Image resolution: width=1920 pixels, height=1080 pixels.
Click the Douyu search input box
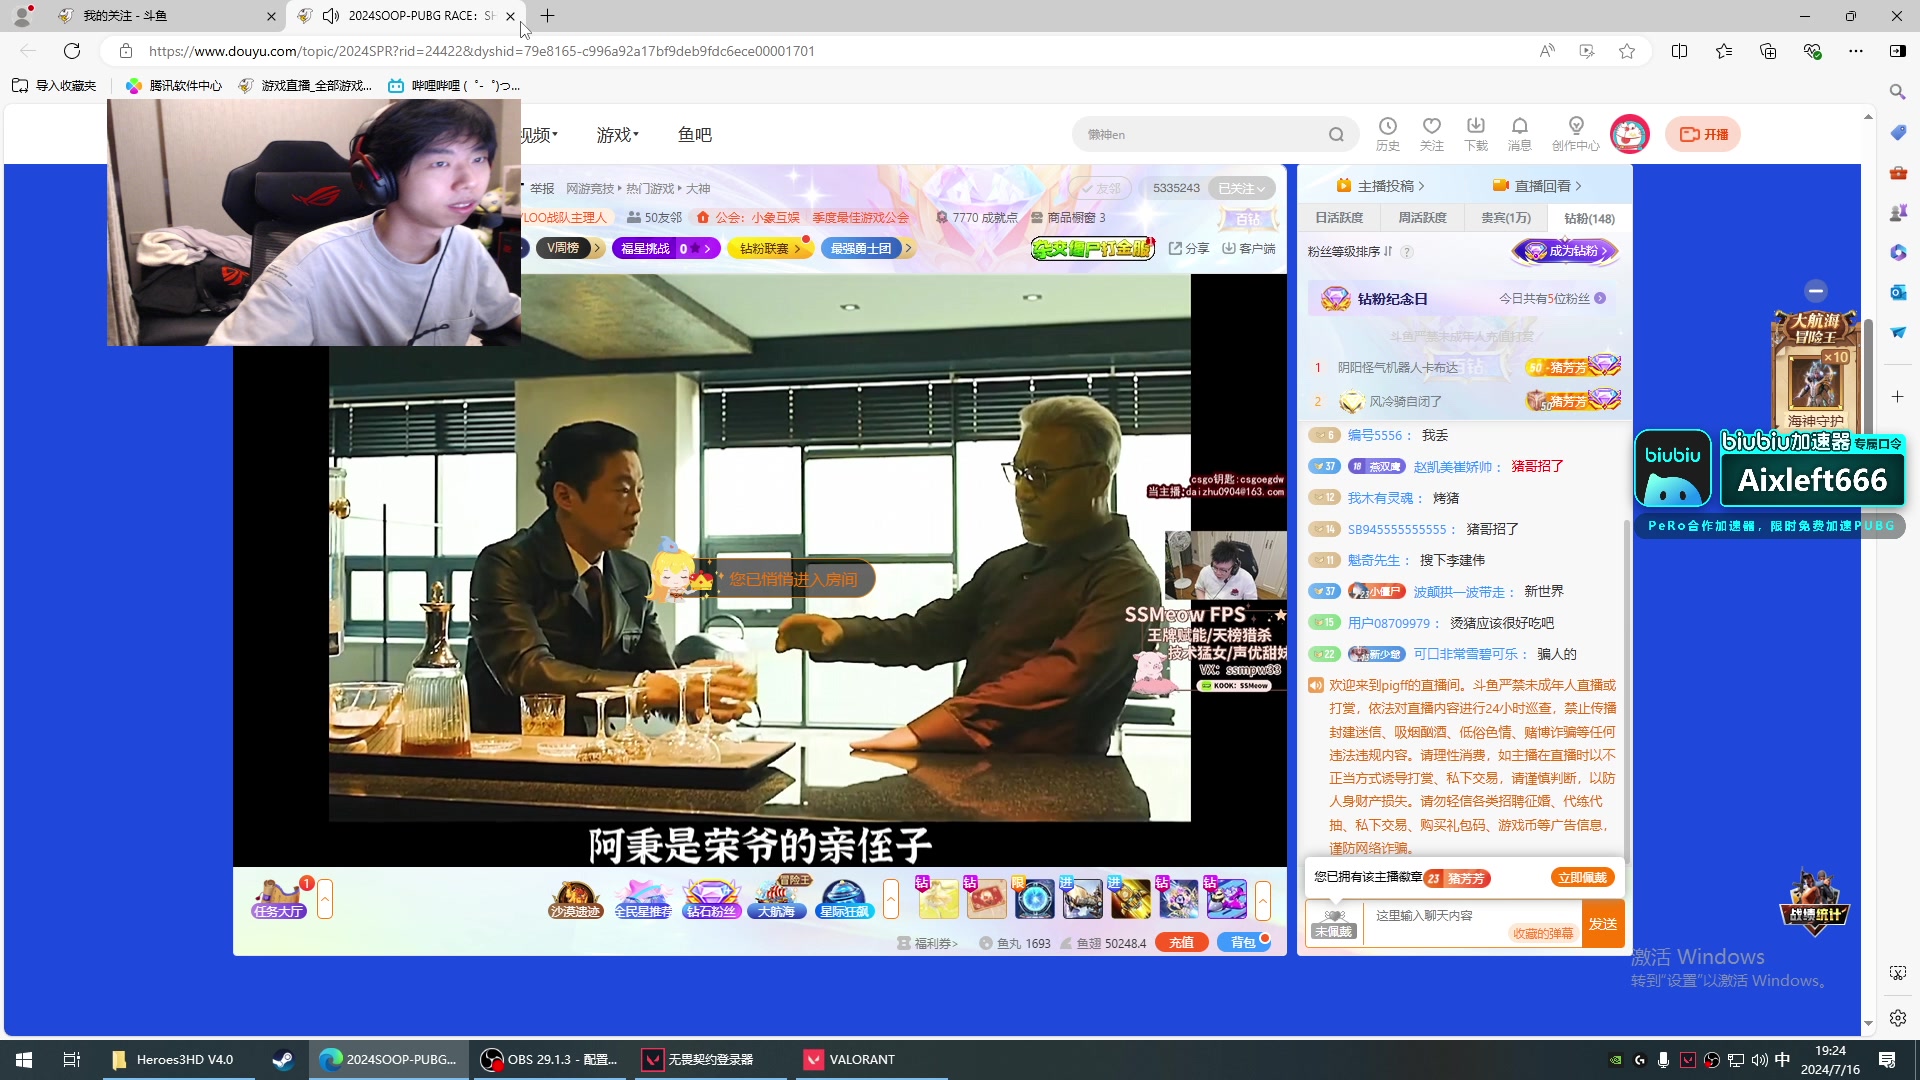1200,134
